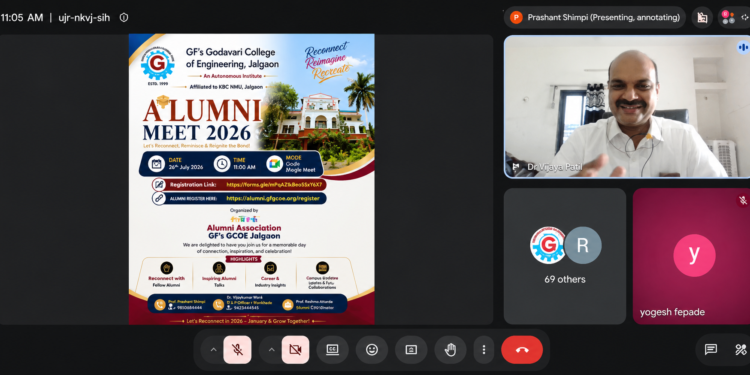Image resolution: width=750 pixels, height=375 pixels.
Task: Open the 69 others tile
Action: [565, 256]
